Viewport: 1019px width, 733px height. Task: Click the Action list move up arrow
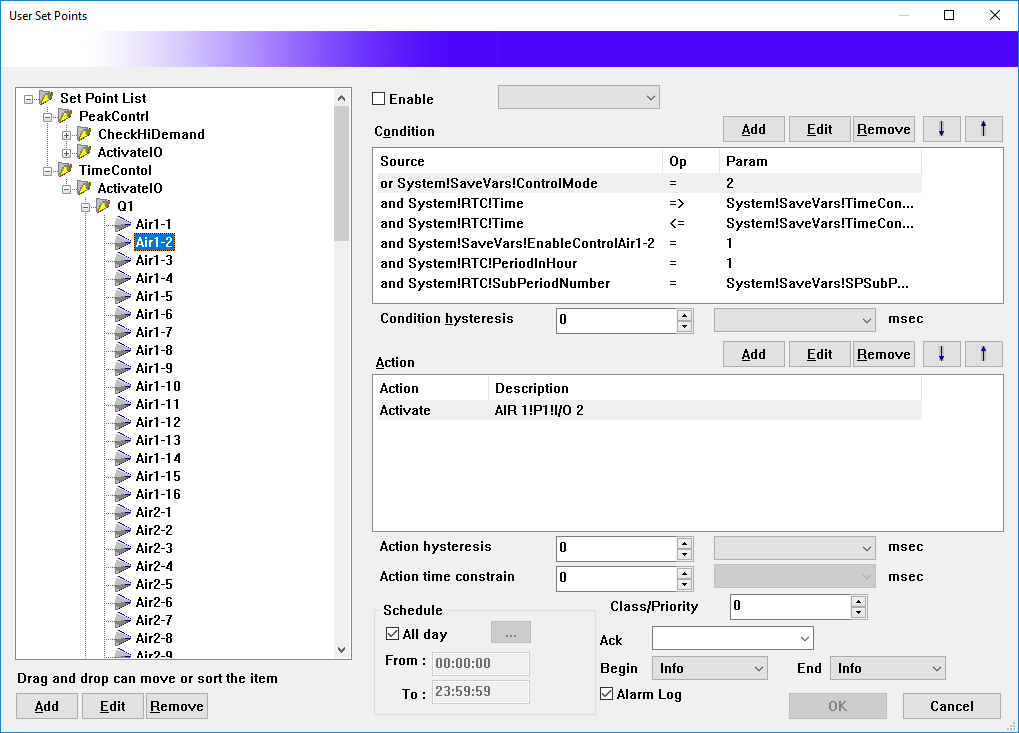point(983,354)
